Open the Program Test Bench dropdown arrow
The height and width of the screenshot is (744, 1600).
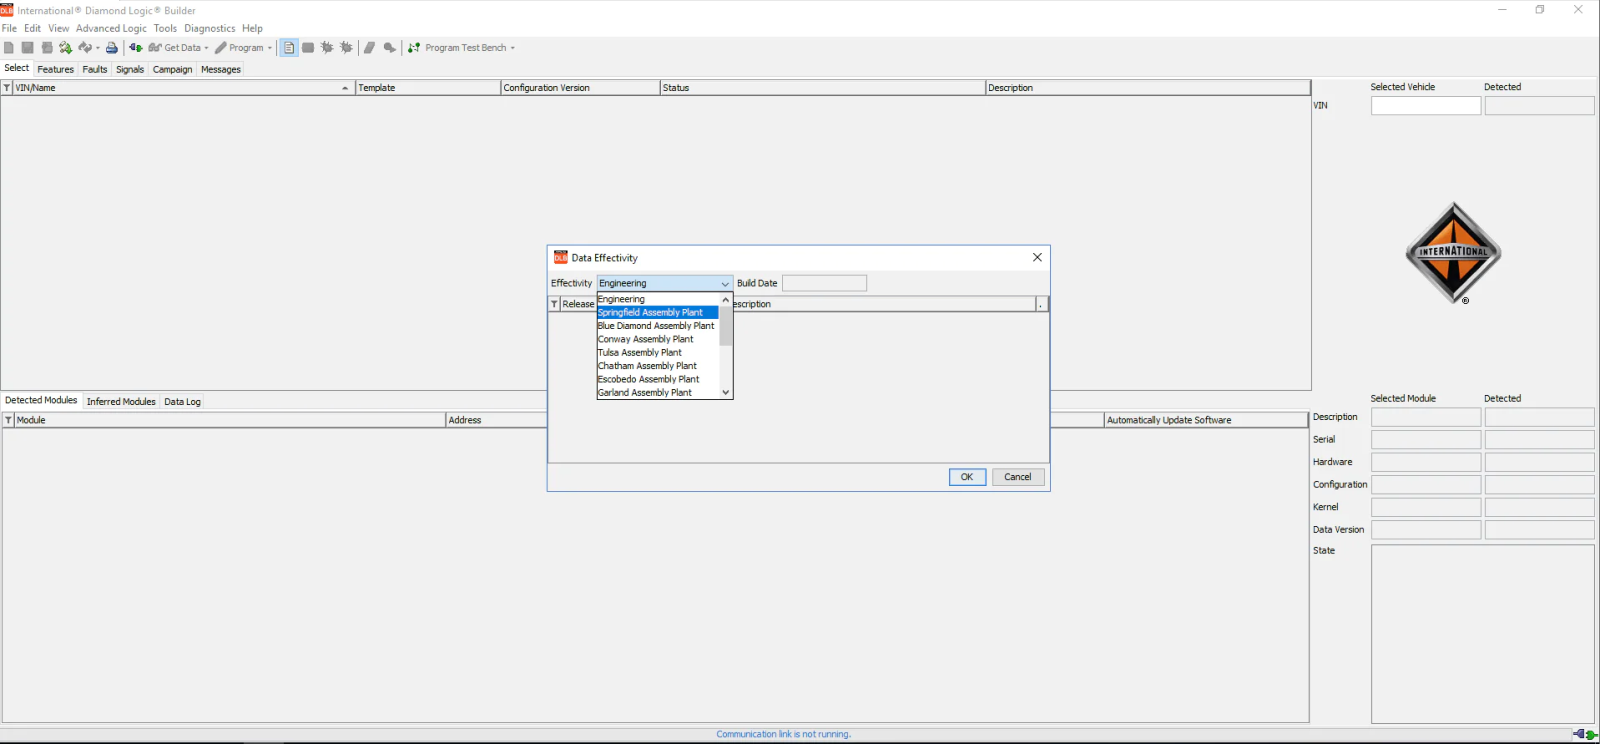point(513,48)
